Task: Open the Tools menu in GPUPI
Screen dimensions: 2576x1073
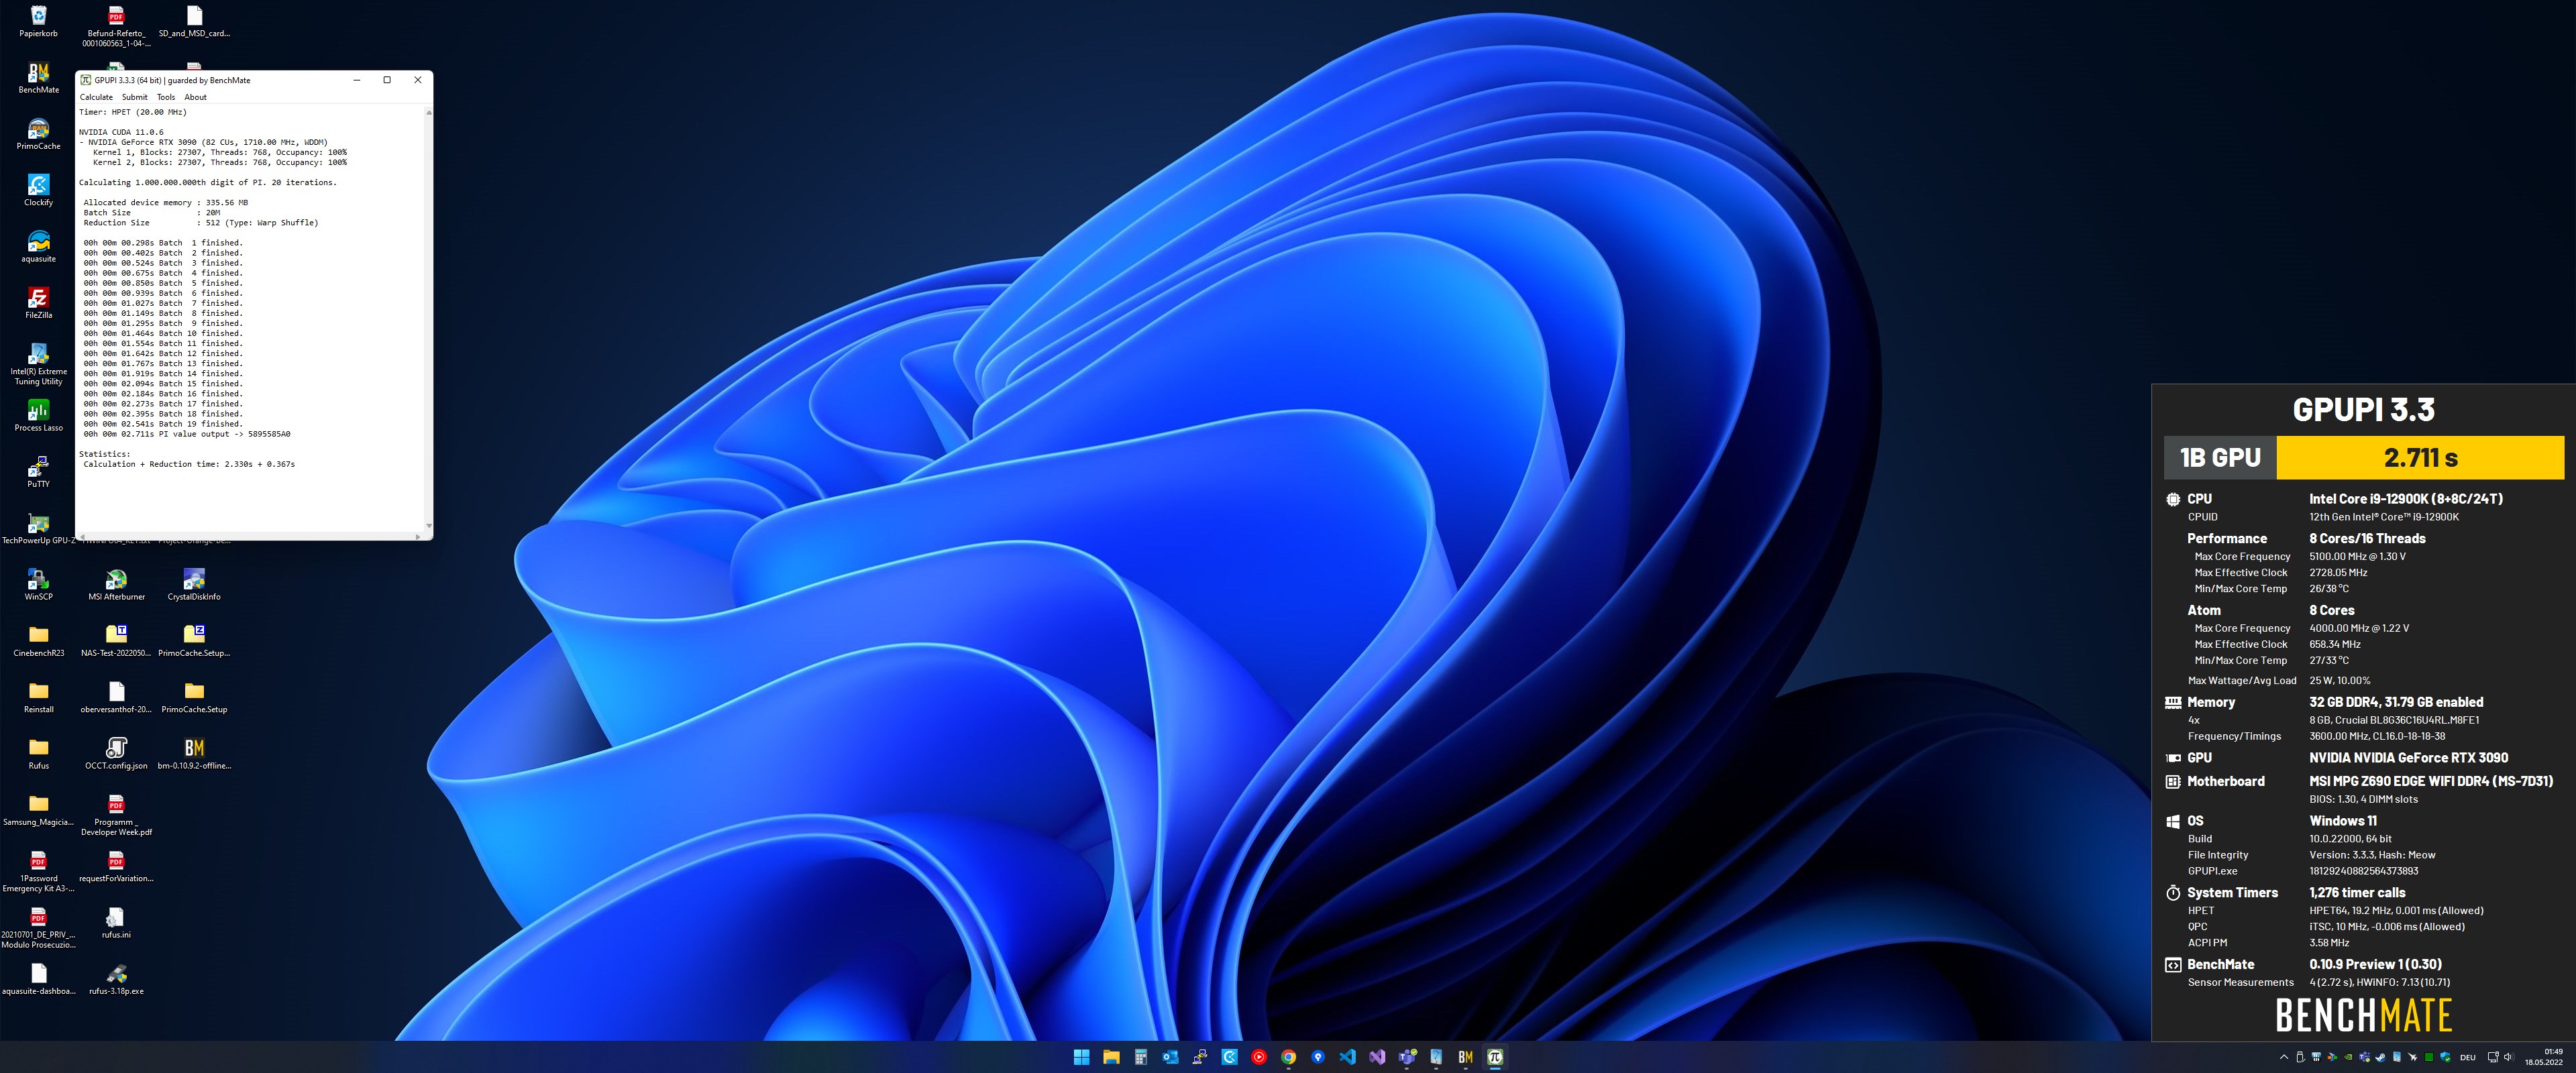Action: click(165, 97)
